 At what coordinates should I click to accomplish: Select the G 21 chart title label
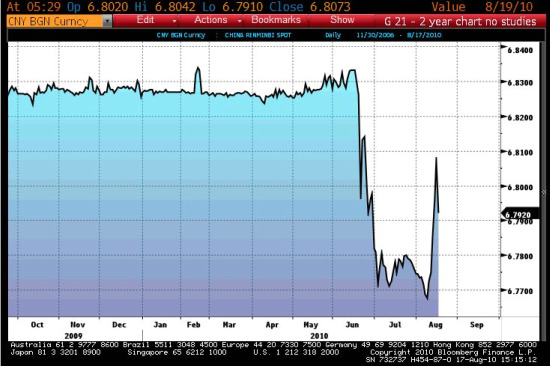460,21
